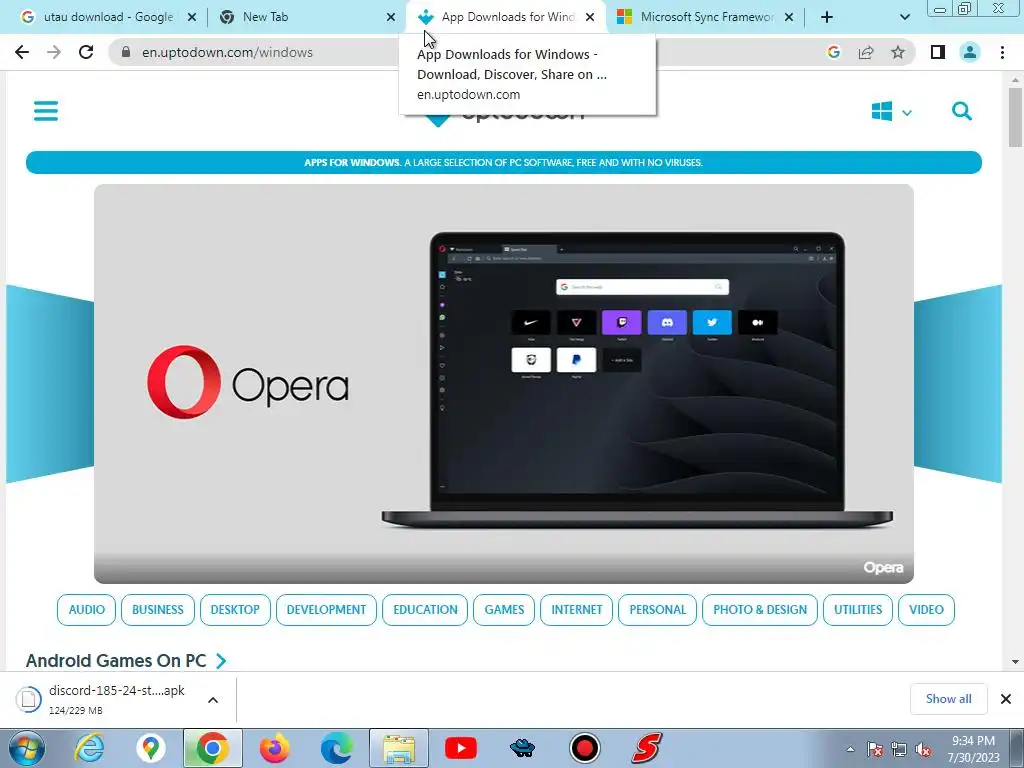The height and width of the screenshot is (768, 1024).
Task: Select the App Downloads for Windows tab
Action: click(x=506, y=17)
